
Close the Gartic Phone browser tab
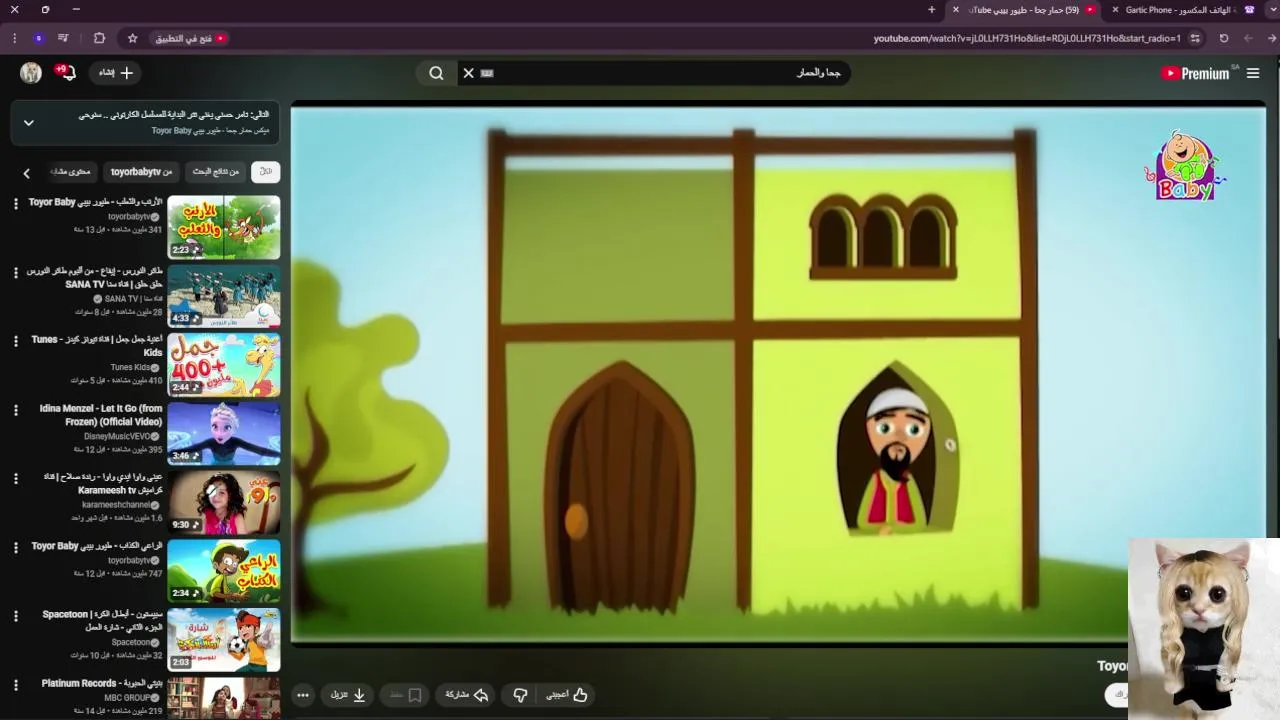(x=1115, y=10)
